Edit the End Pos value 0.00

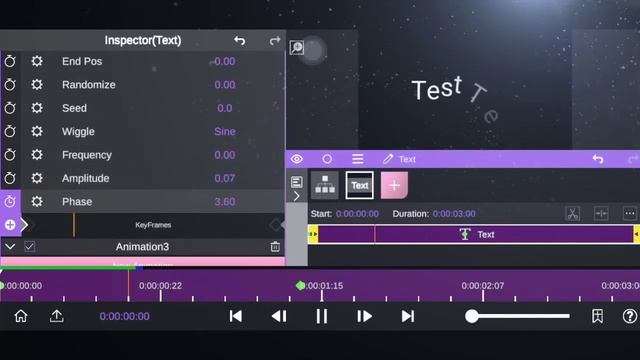[x=224, y=61]
